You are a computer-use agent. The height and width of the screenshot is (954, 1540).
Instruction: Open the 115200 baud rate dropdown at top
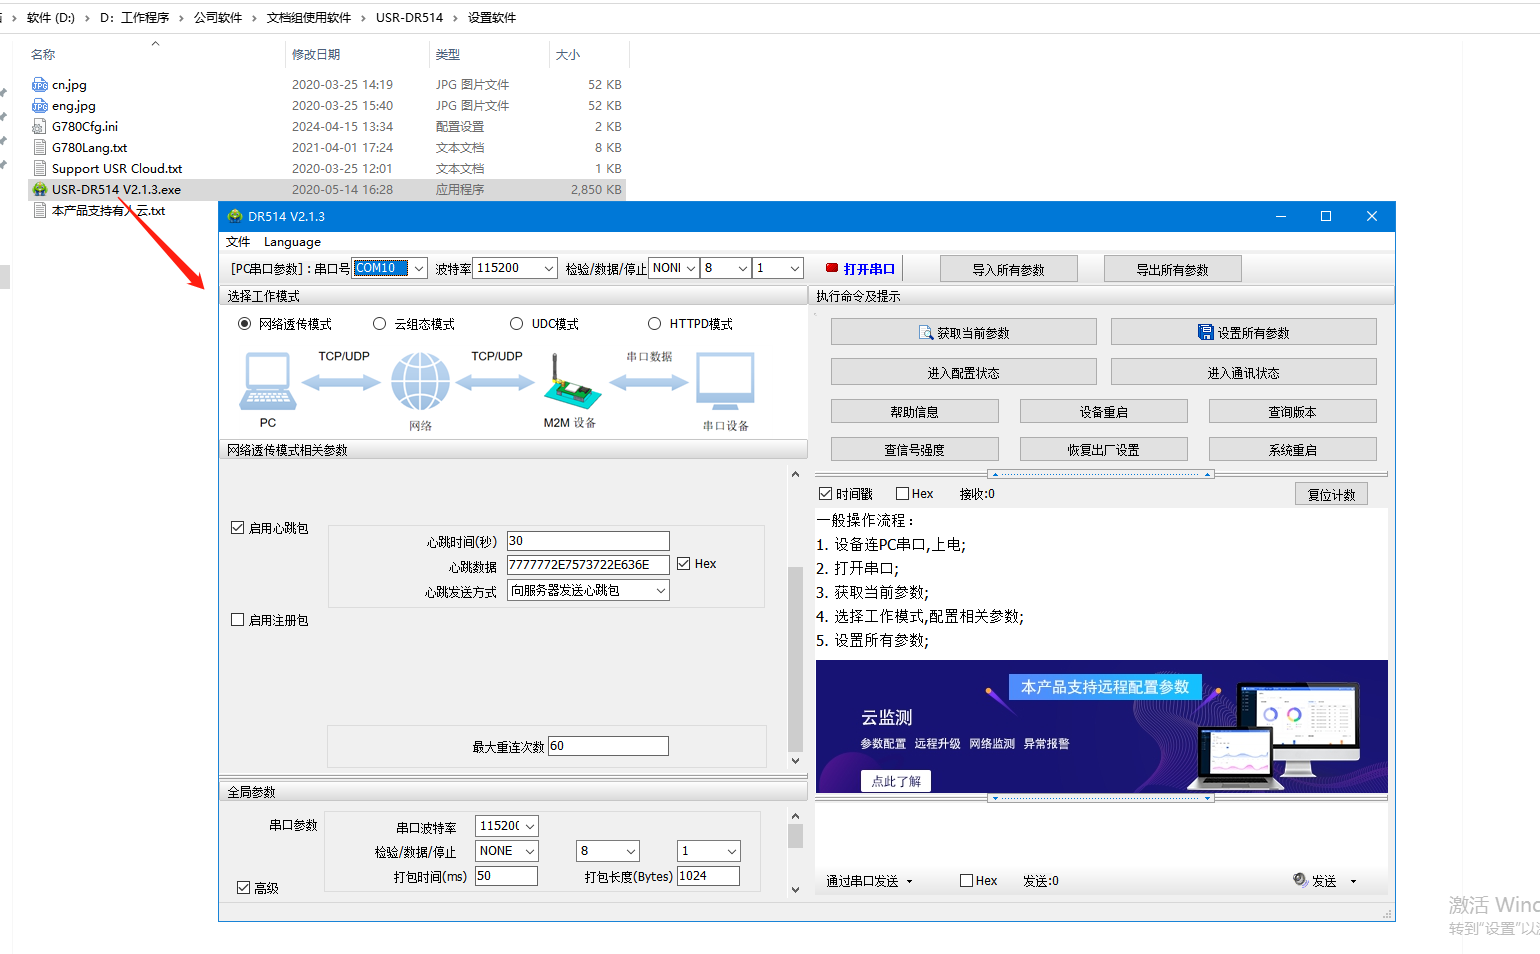(549, 268)
